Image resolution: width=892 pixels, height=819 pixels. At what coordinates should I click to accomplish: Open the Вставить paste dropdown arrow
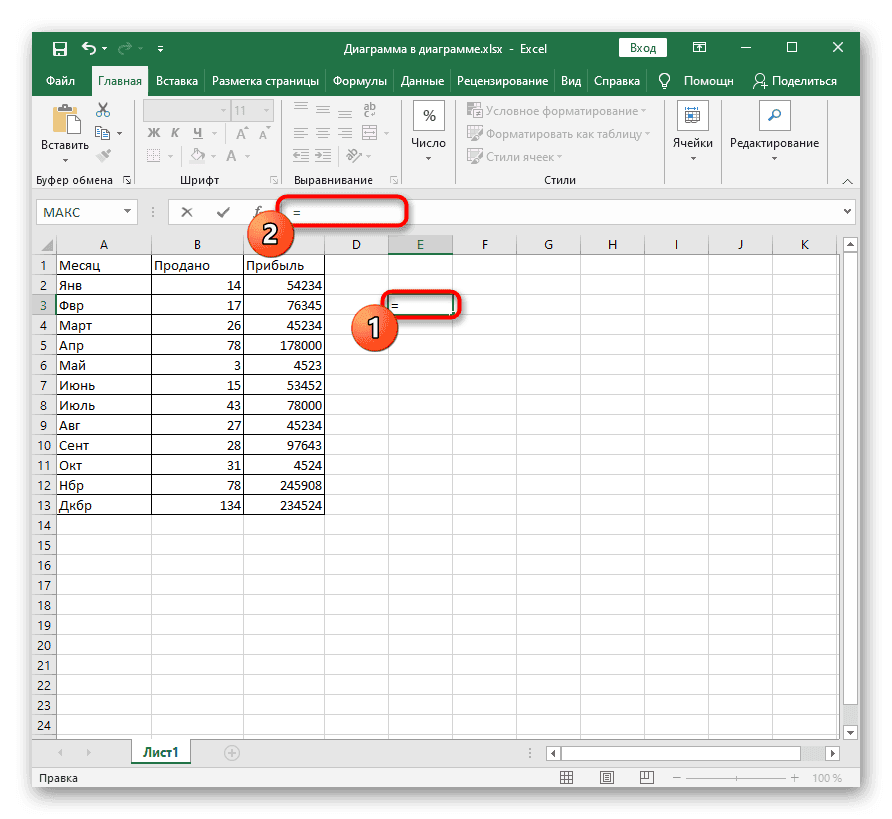[64, 160]
